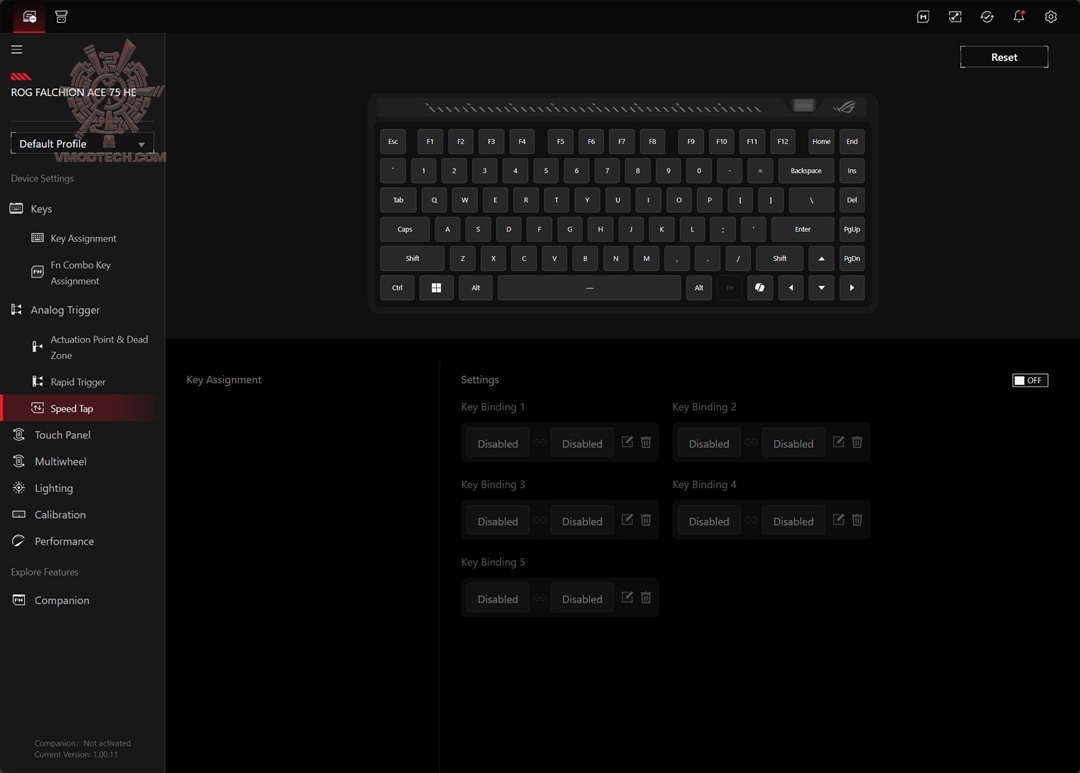Viewport: 1080px width, 773px height.
Task: Click the sync check icon at top right
Action: coord(987,17)
